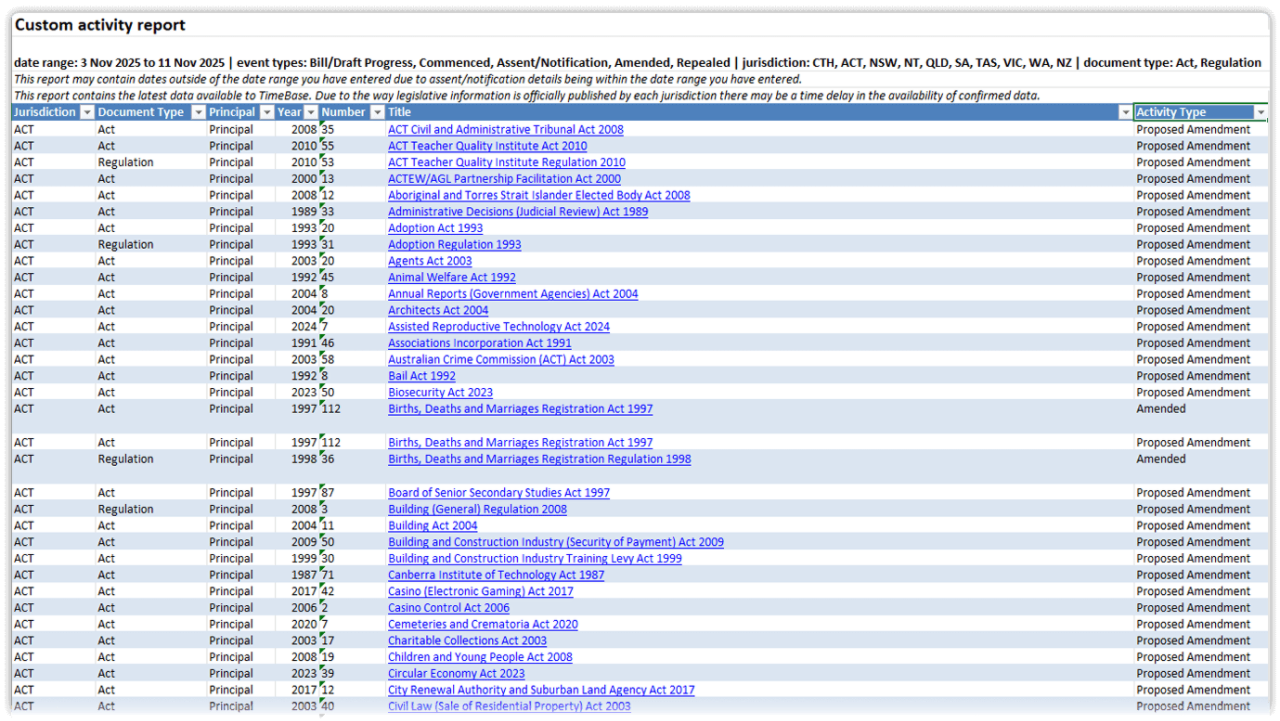1280x721 pixels.
Task: Open the Title column filter dropdown
Action: point(1128,112)
